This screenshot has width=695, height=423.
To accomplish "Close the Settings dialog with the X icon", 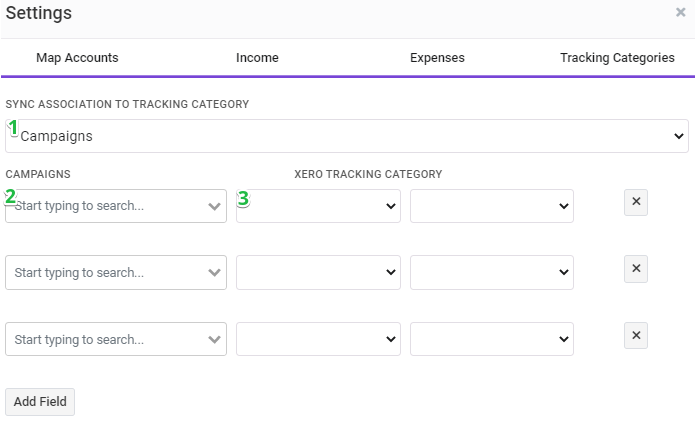I will [680, 12].
